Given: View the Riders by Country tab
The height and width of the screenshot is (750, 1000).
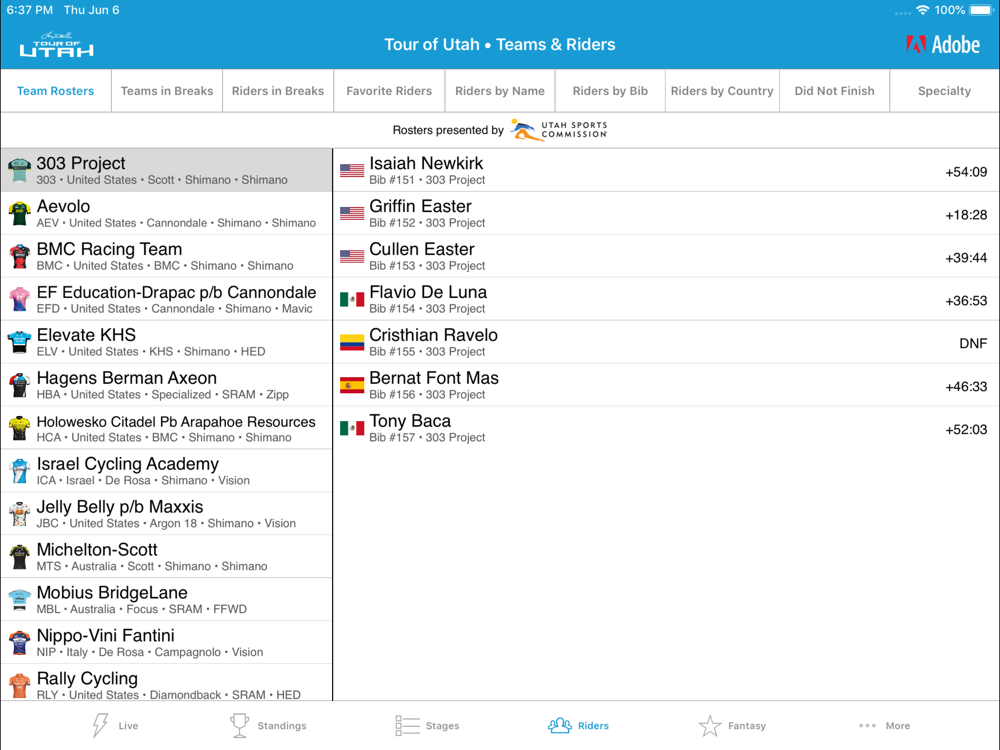Looking at the screenshot, I should [722, 91].
